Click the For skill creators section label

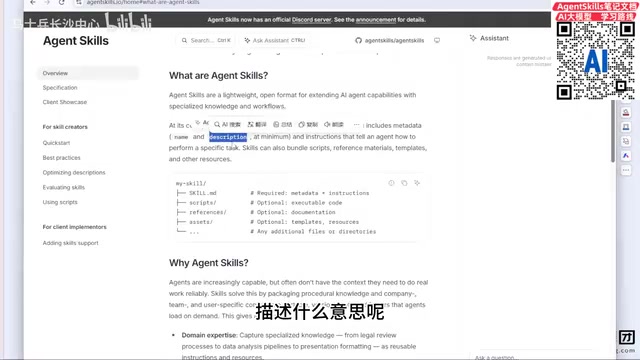tap(65, 127)
